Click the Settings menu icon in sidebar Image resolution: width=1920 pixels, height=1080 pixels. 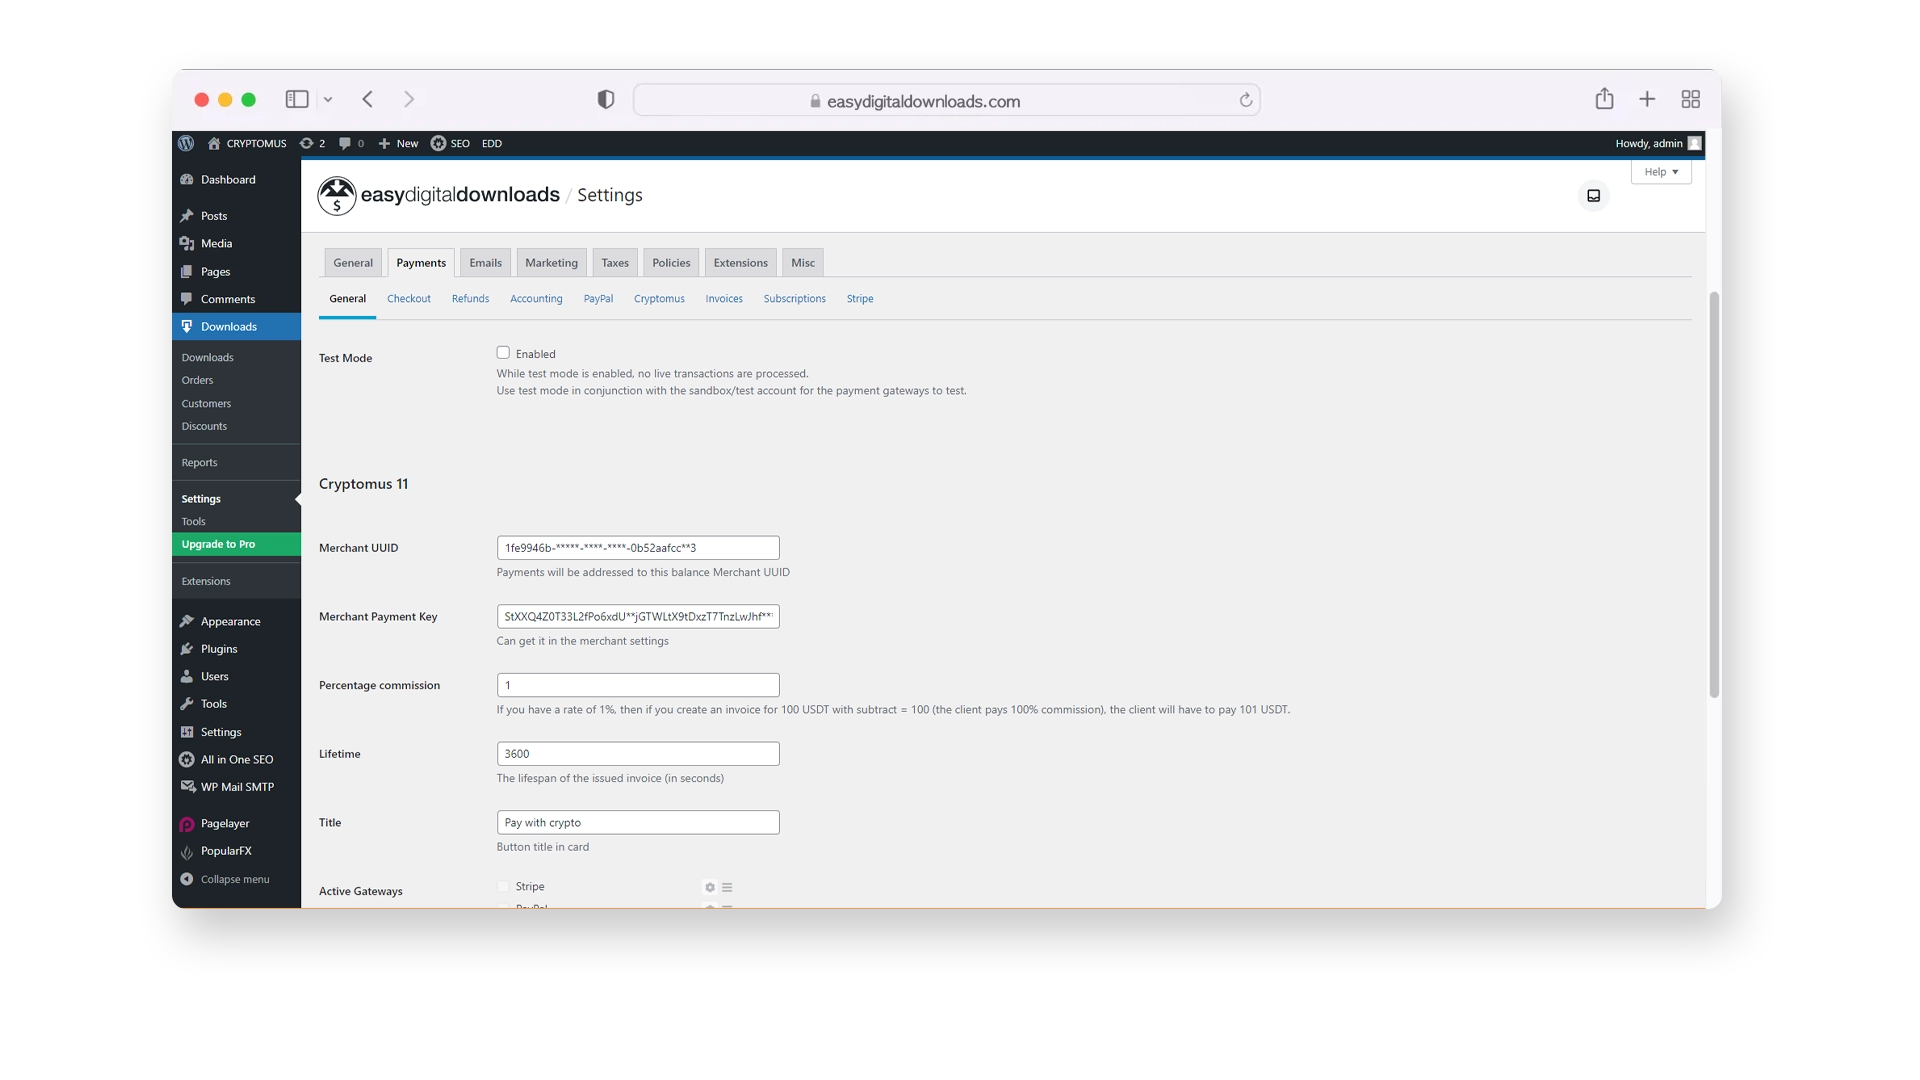pyautogui.click(x=187, y=731)
